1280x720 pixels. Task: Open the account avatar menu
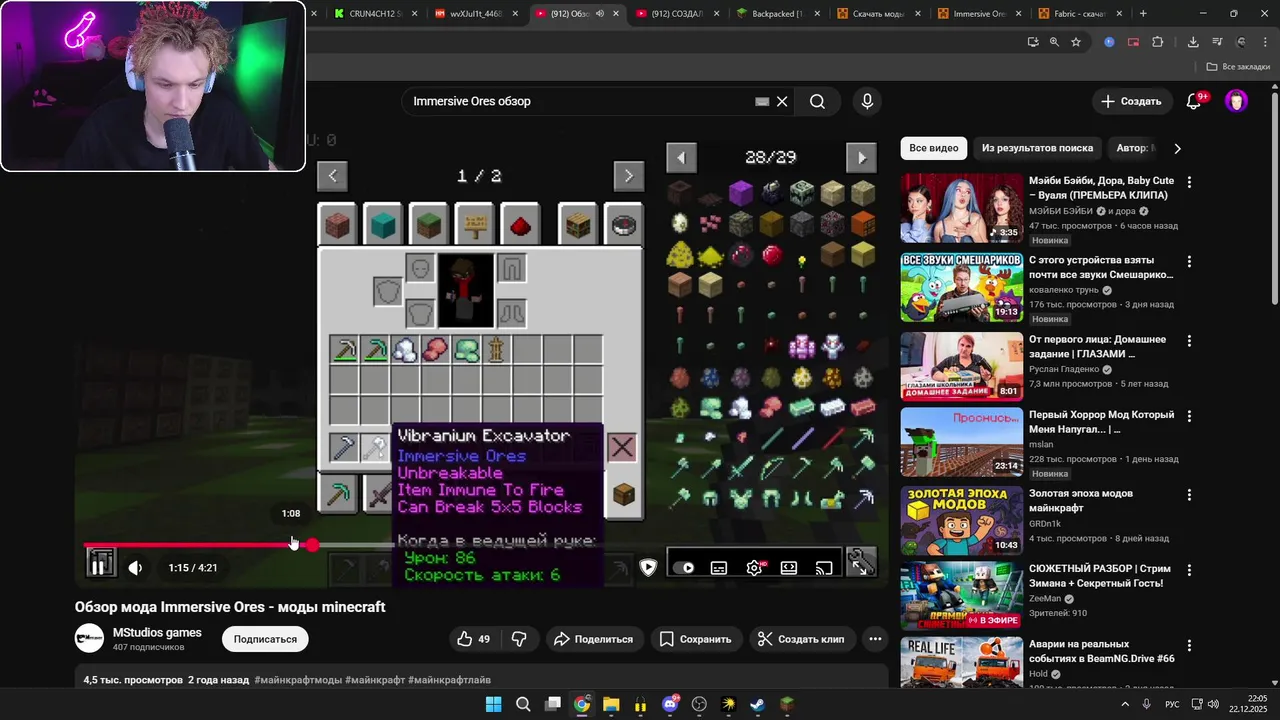point(1236,101)
